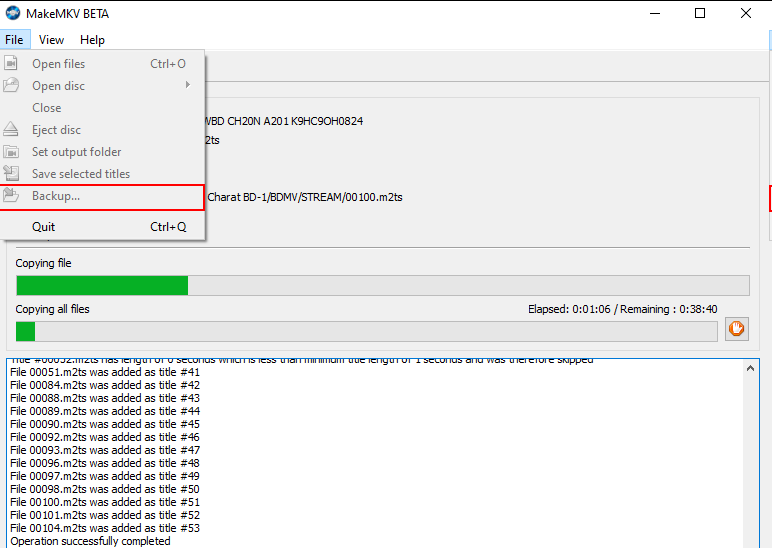The width and height of the screenshot is (772, 548).
Task: Click log line 'File 00098.m2ts was added as title #50'
Action: [105, 489]
